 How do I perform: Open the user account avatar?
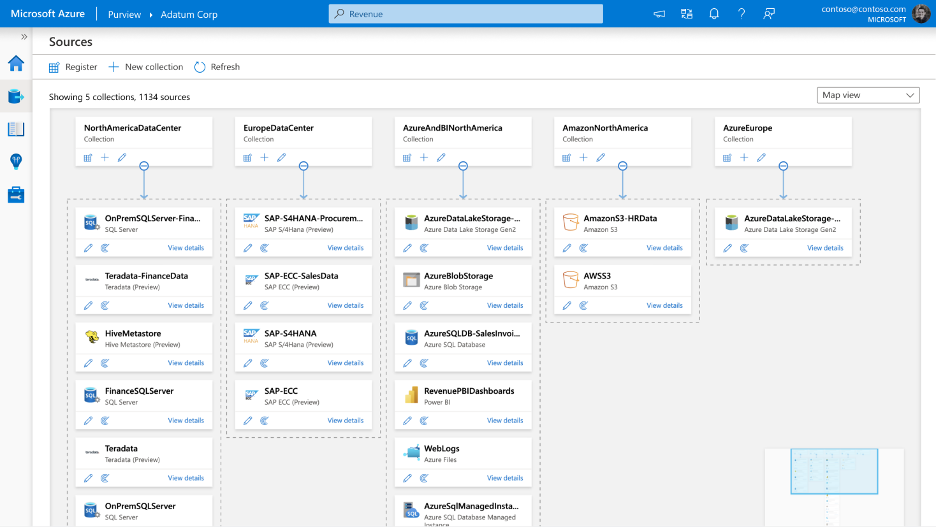coord(921,13)
